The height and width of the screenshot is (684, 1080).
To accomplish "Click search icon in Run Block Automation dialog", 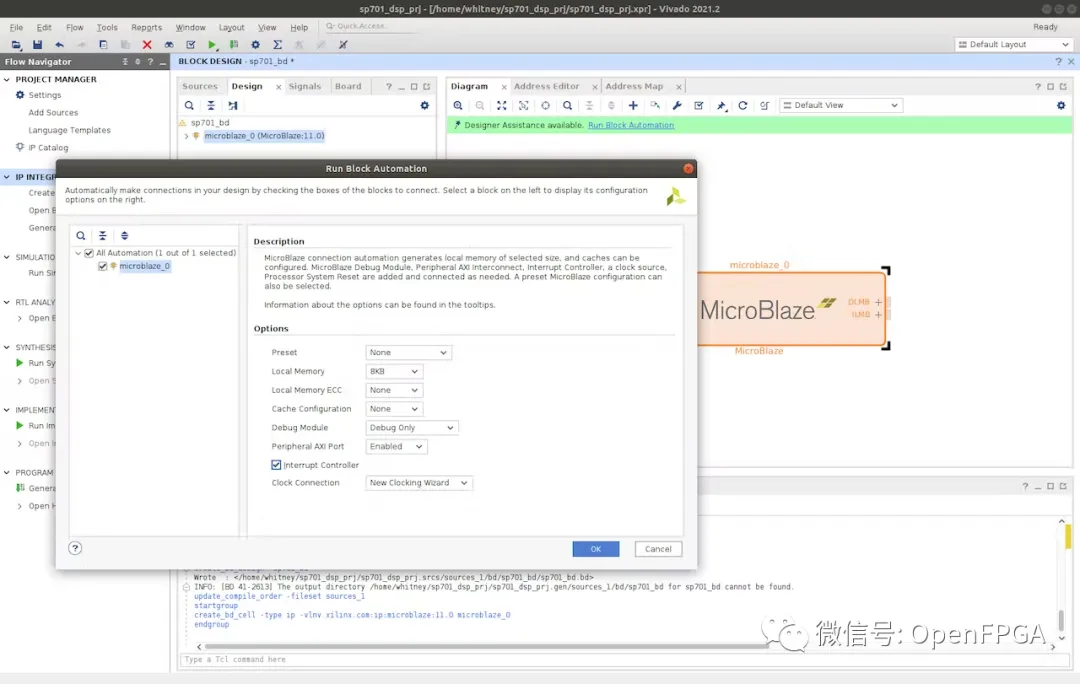I will (x=81, y=236).
